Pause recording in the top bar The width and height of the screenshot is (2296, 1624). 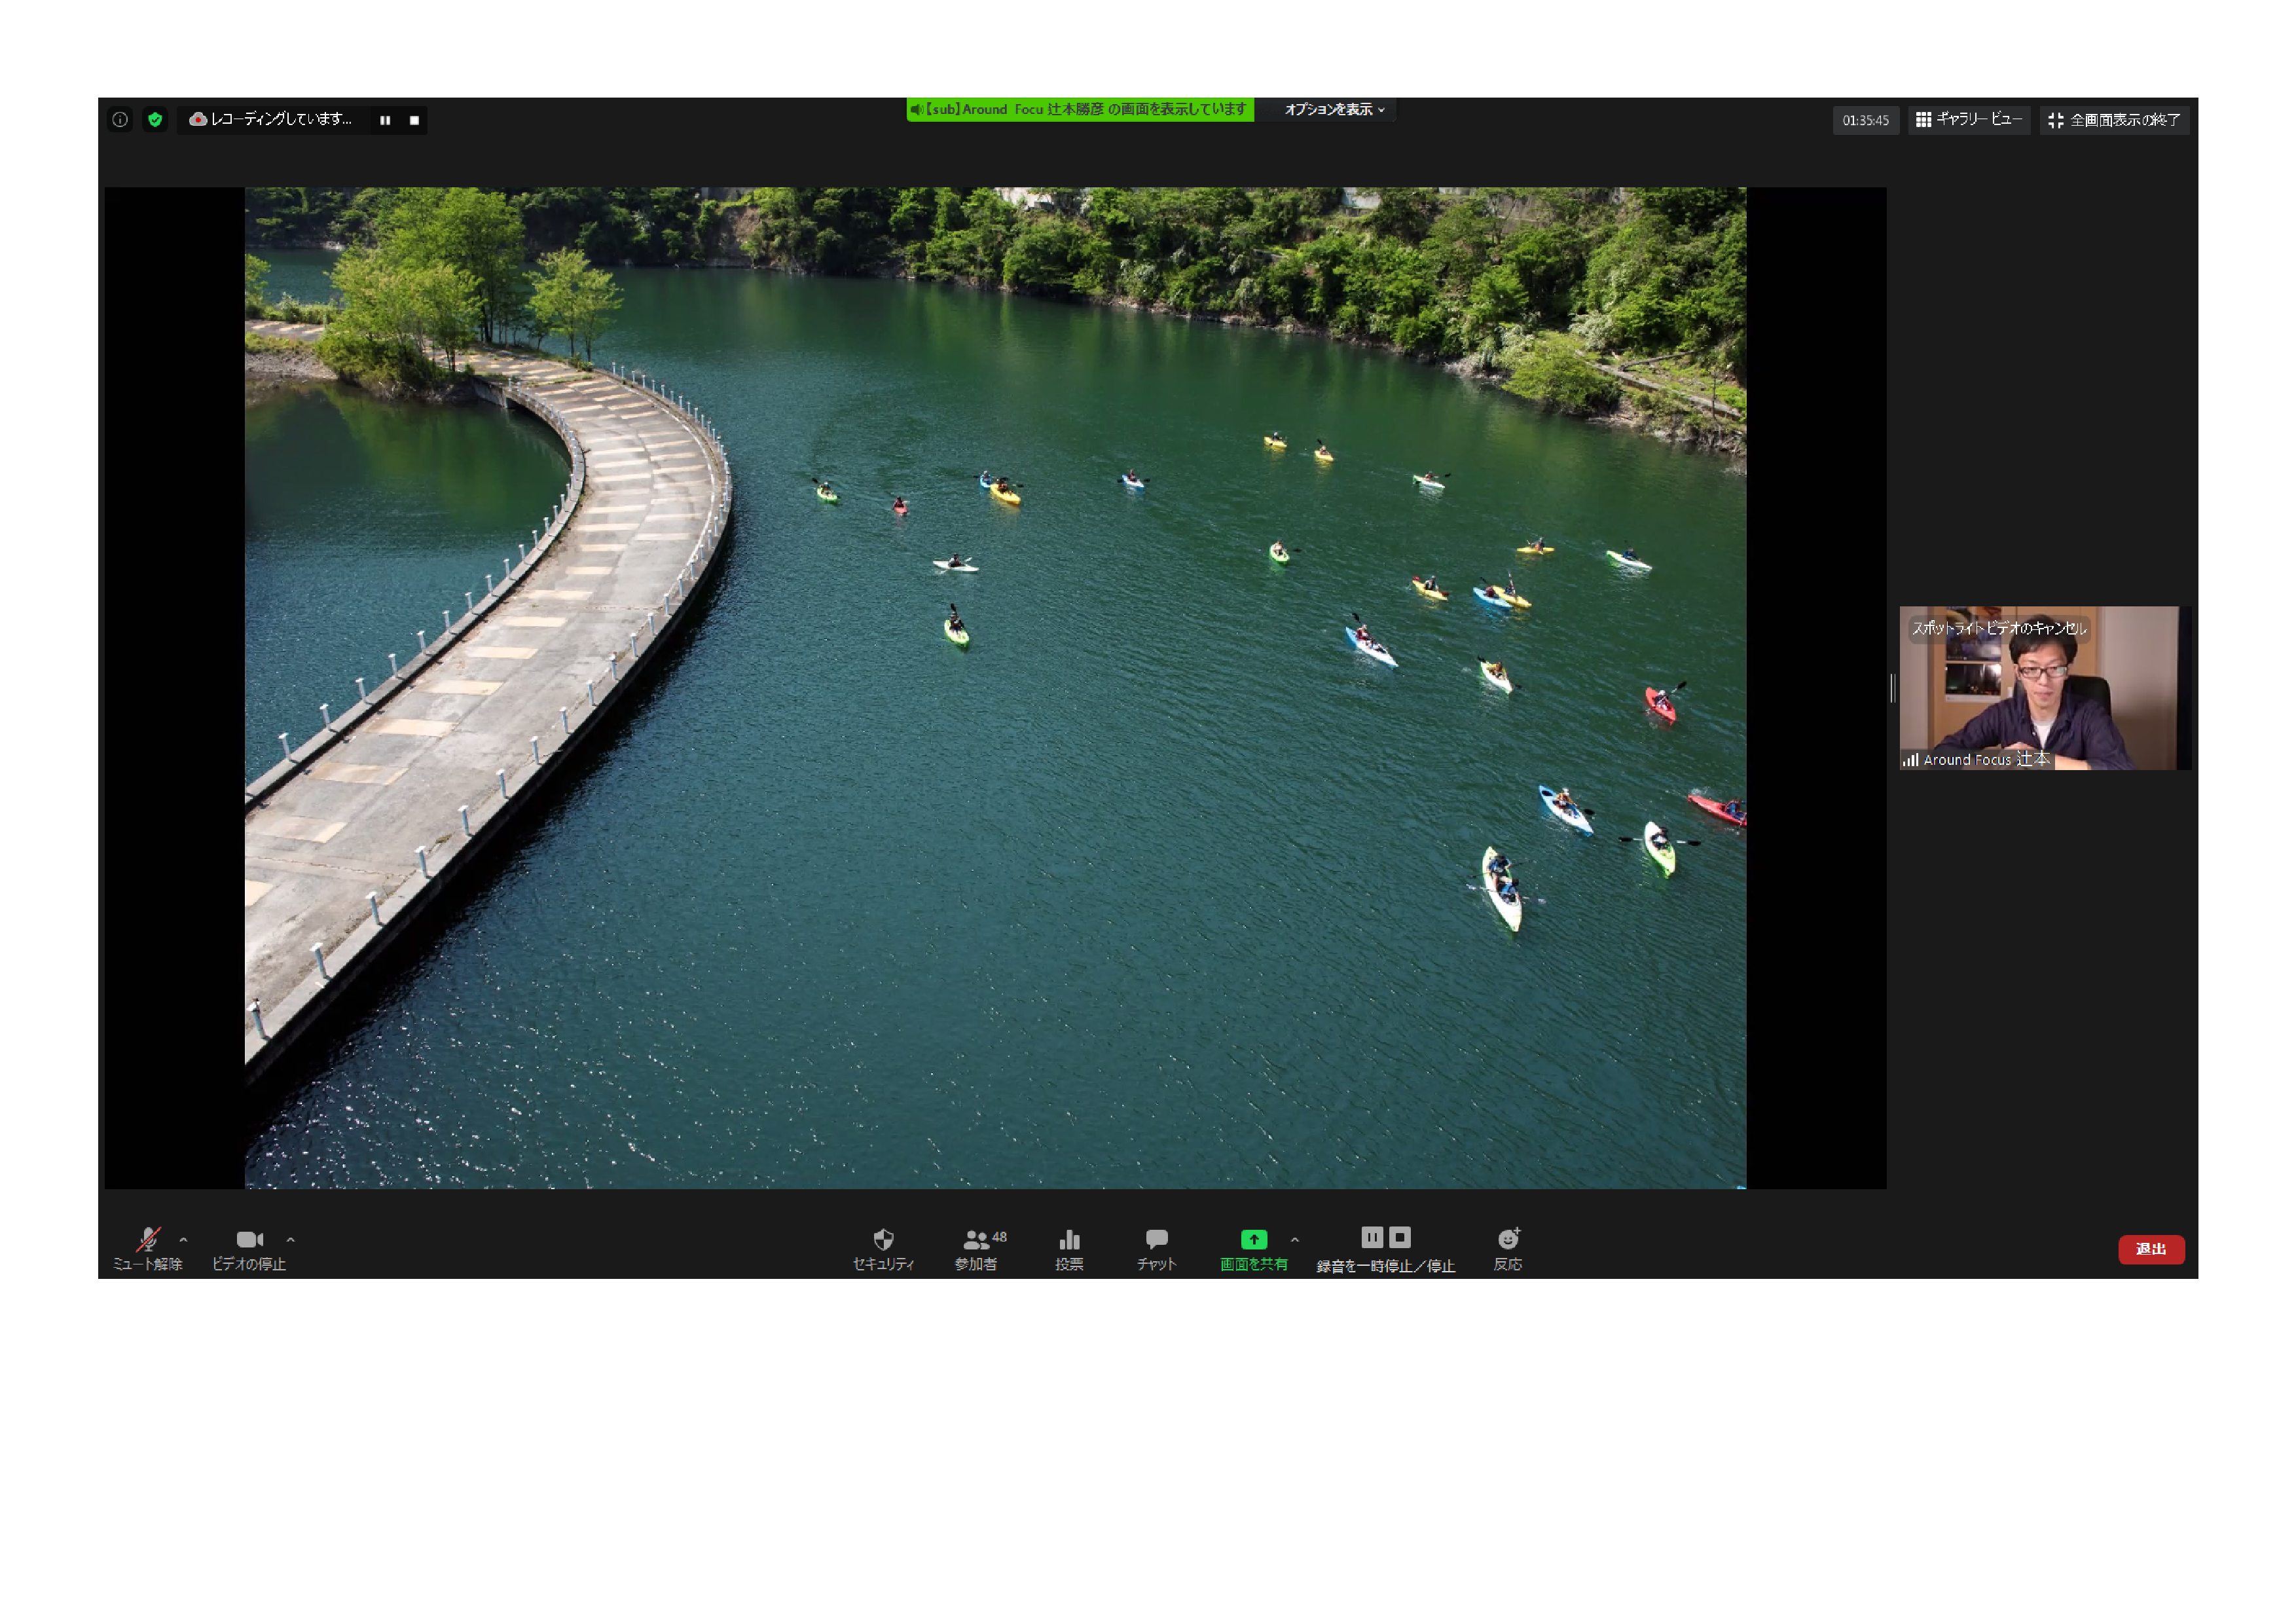click(x=385, y=120)
